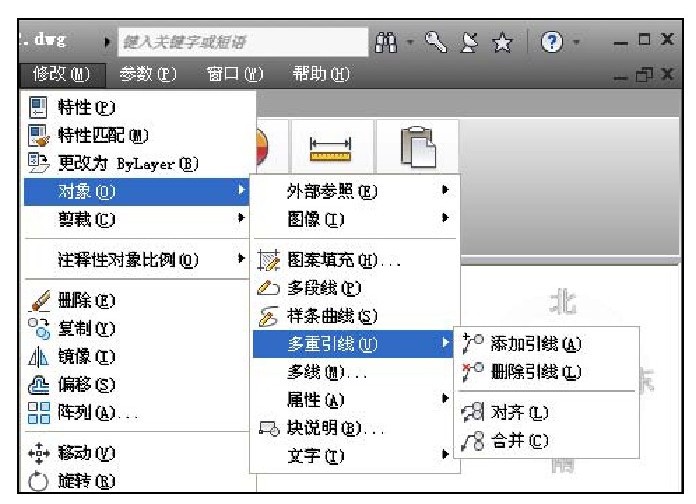Click the 特性匹配 match properties icon
This screenshot has height=504, width=696.
click(x=38, y=135)
